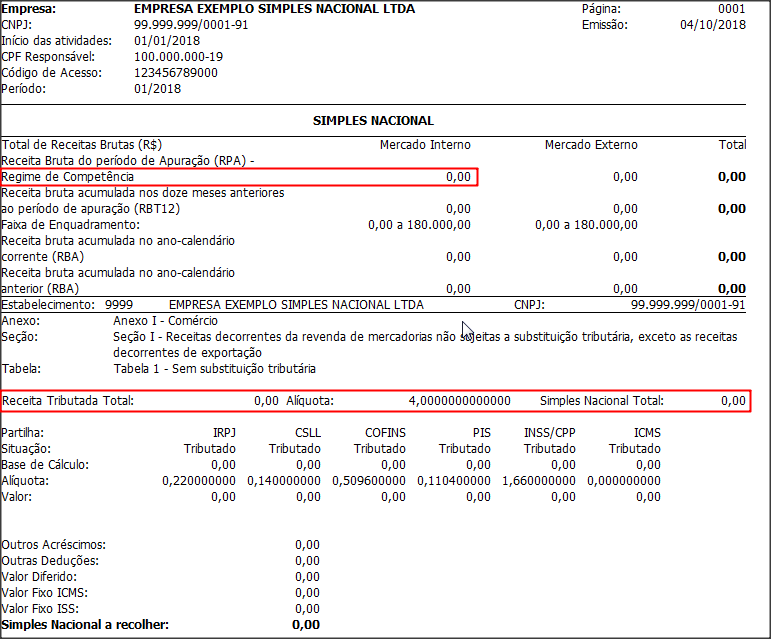Select Mercado Interno range 0,00 a 180.000,00
The image size is (771, 639).
point(419,225)
